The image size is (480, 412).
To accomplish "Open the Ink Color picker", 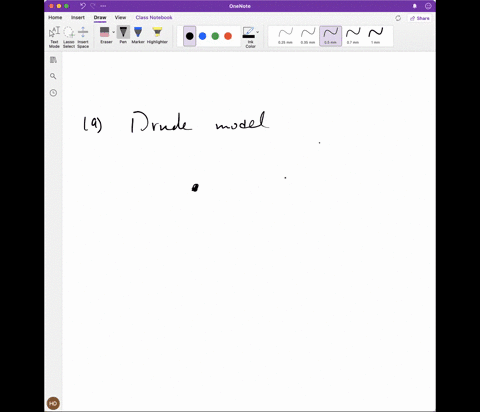I will 249,37.
